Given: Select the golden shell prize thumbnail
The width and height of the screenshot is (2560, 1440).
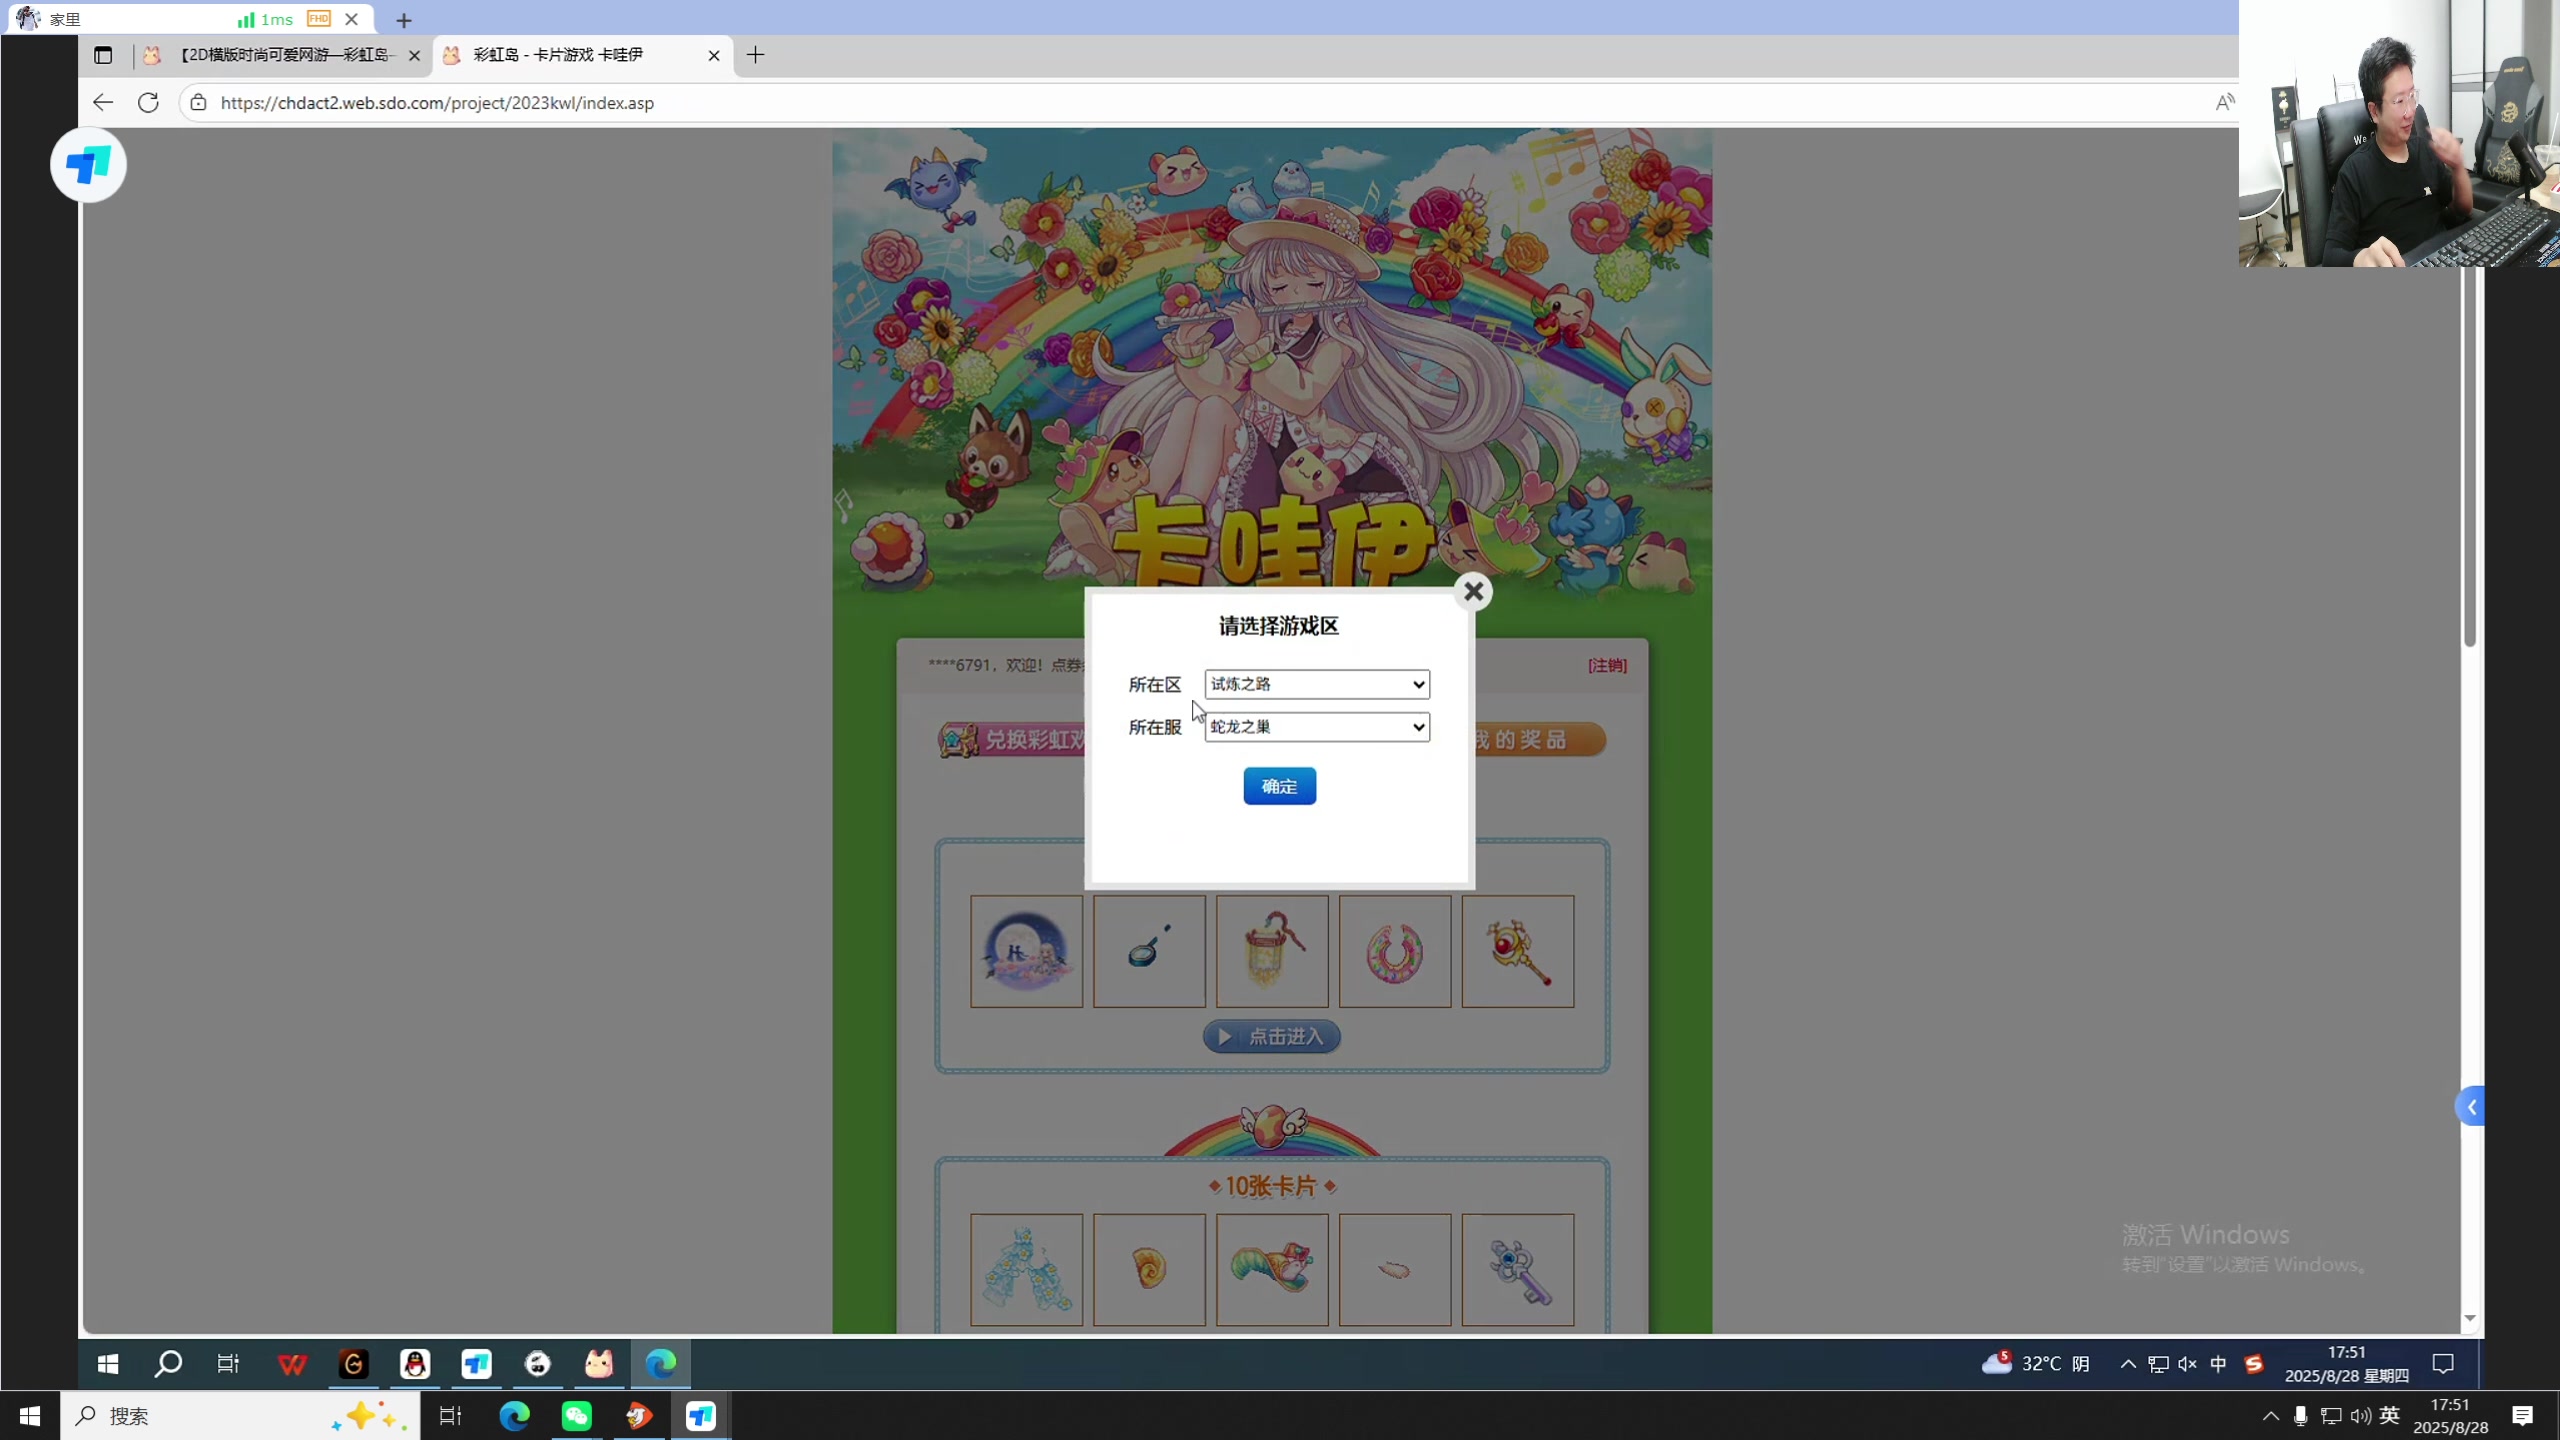Looking at the screenshot, I should pos(1149,1270).
